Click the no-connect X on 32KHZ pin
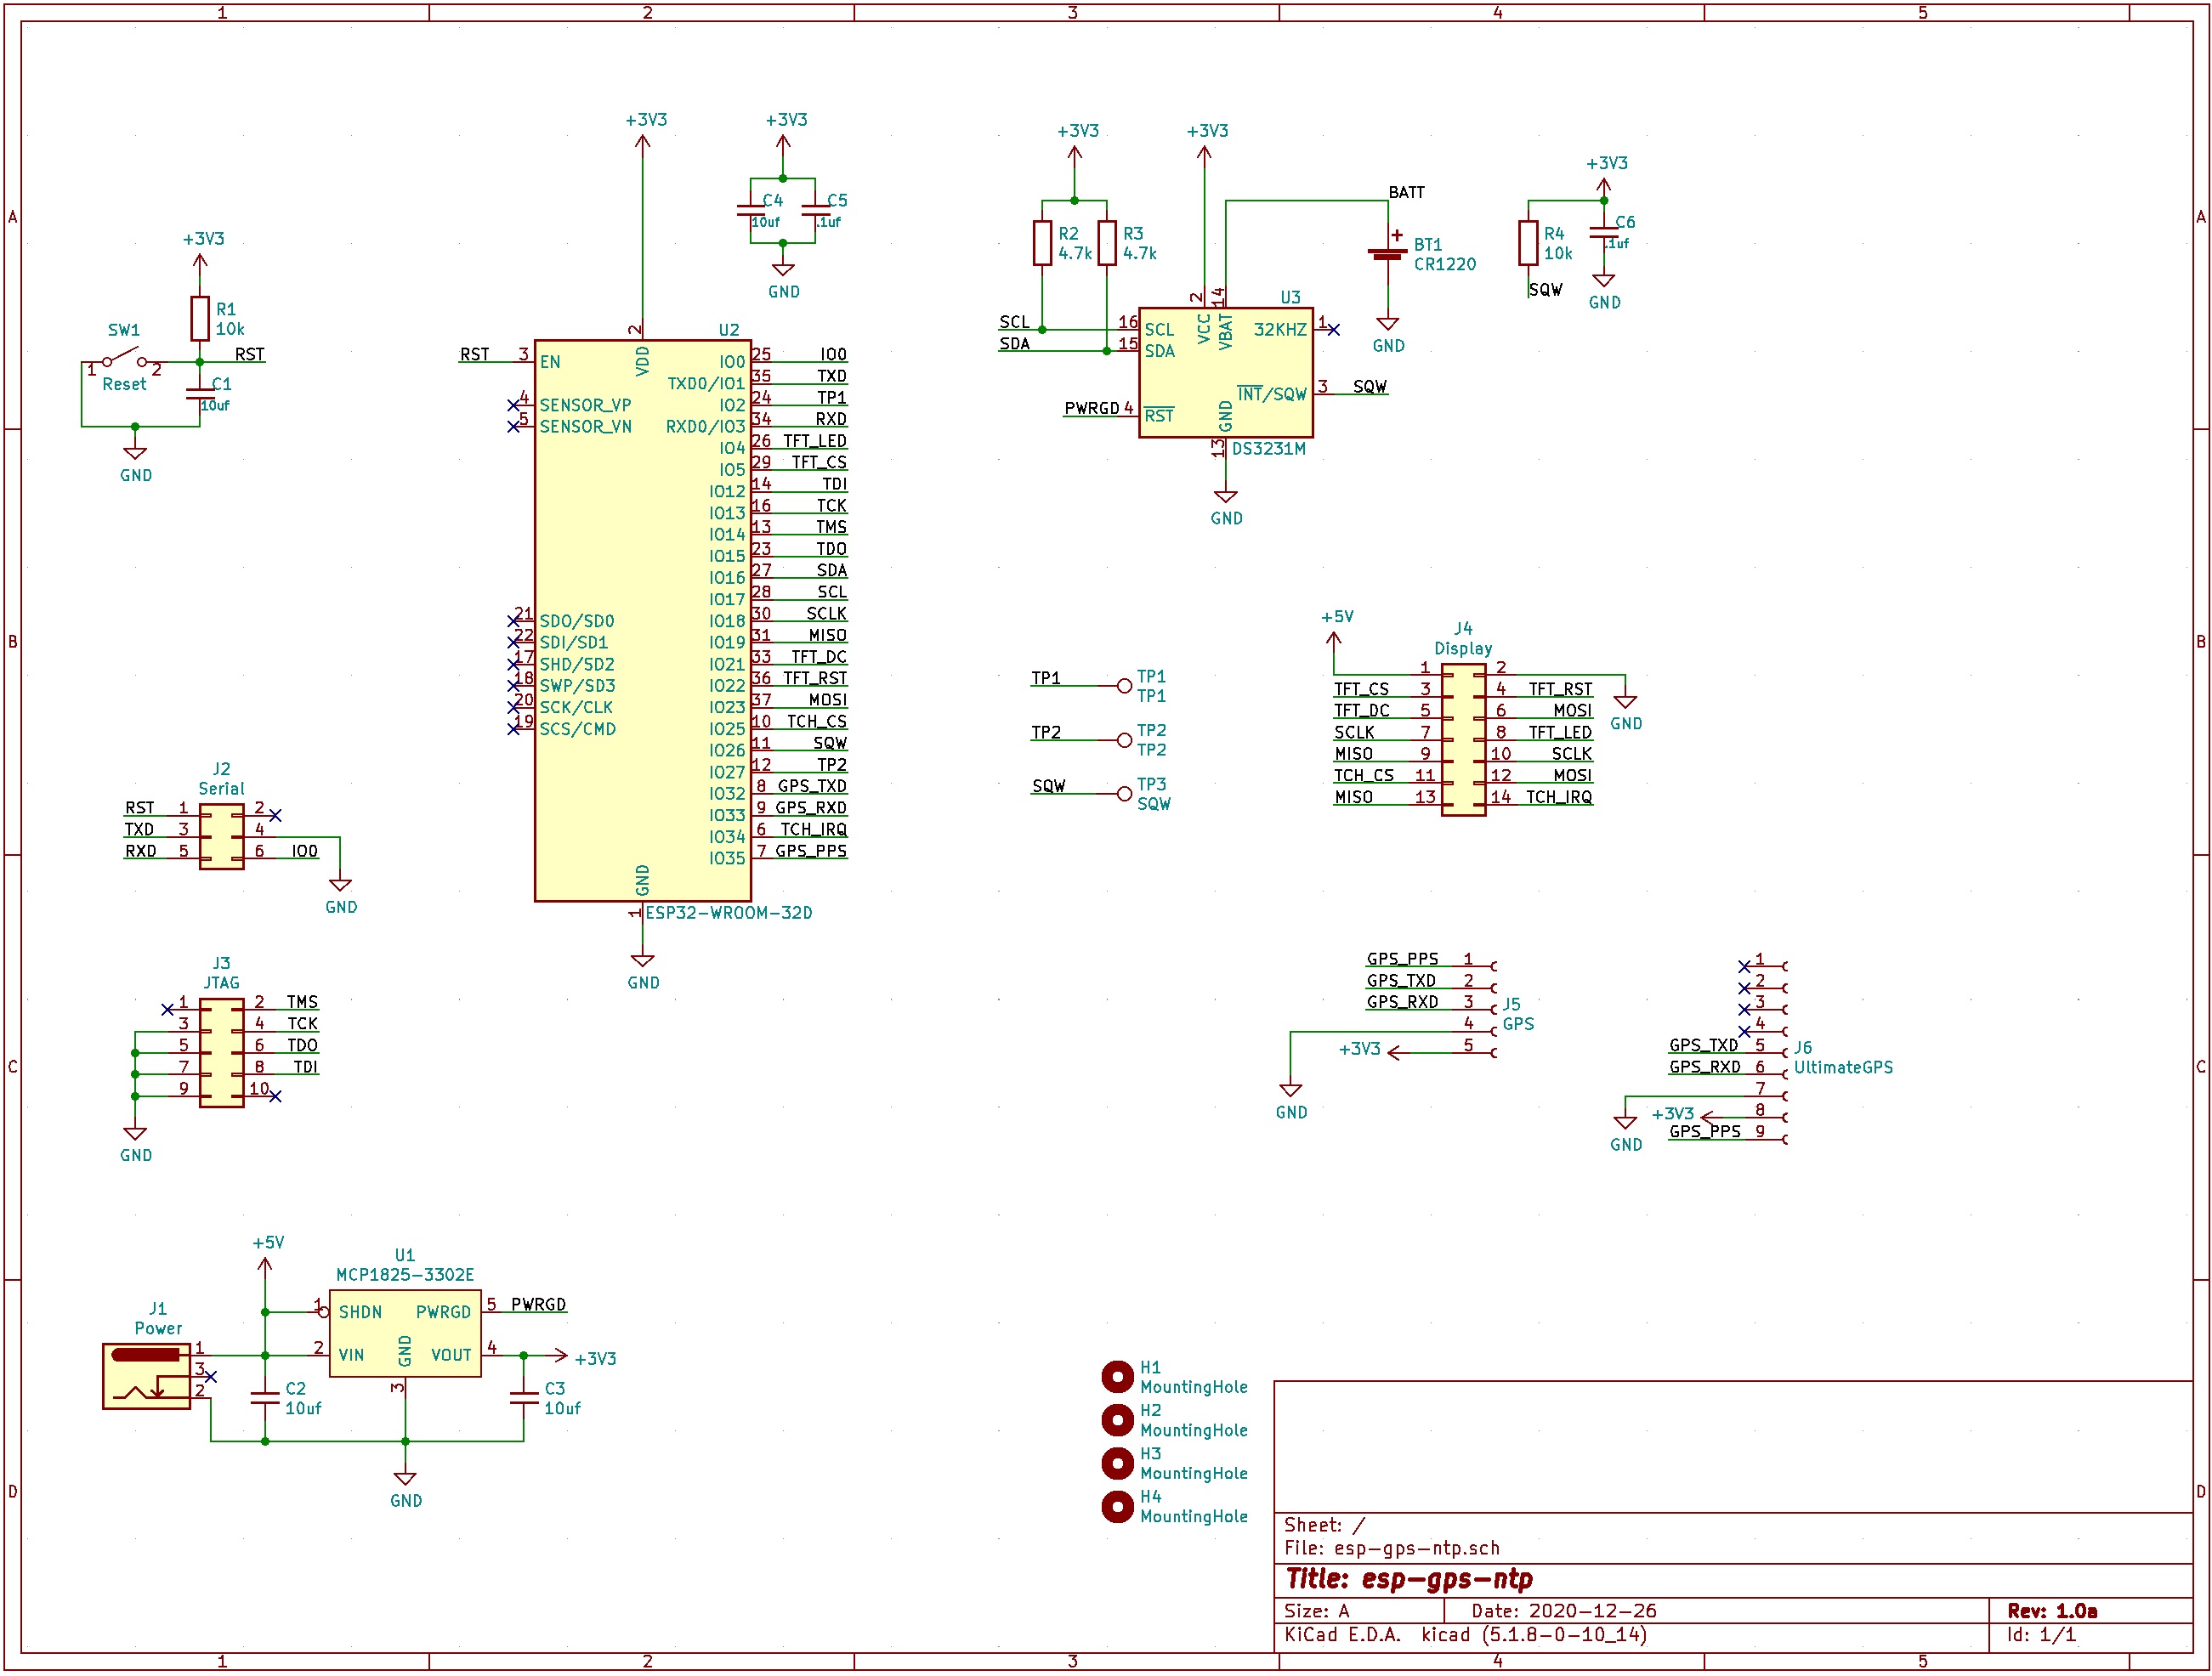 tap(1333, 329)
